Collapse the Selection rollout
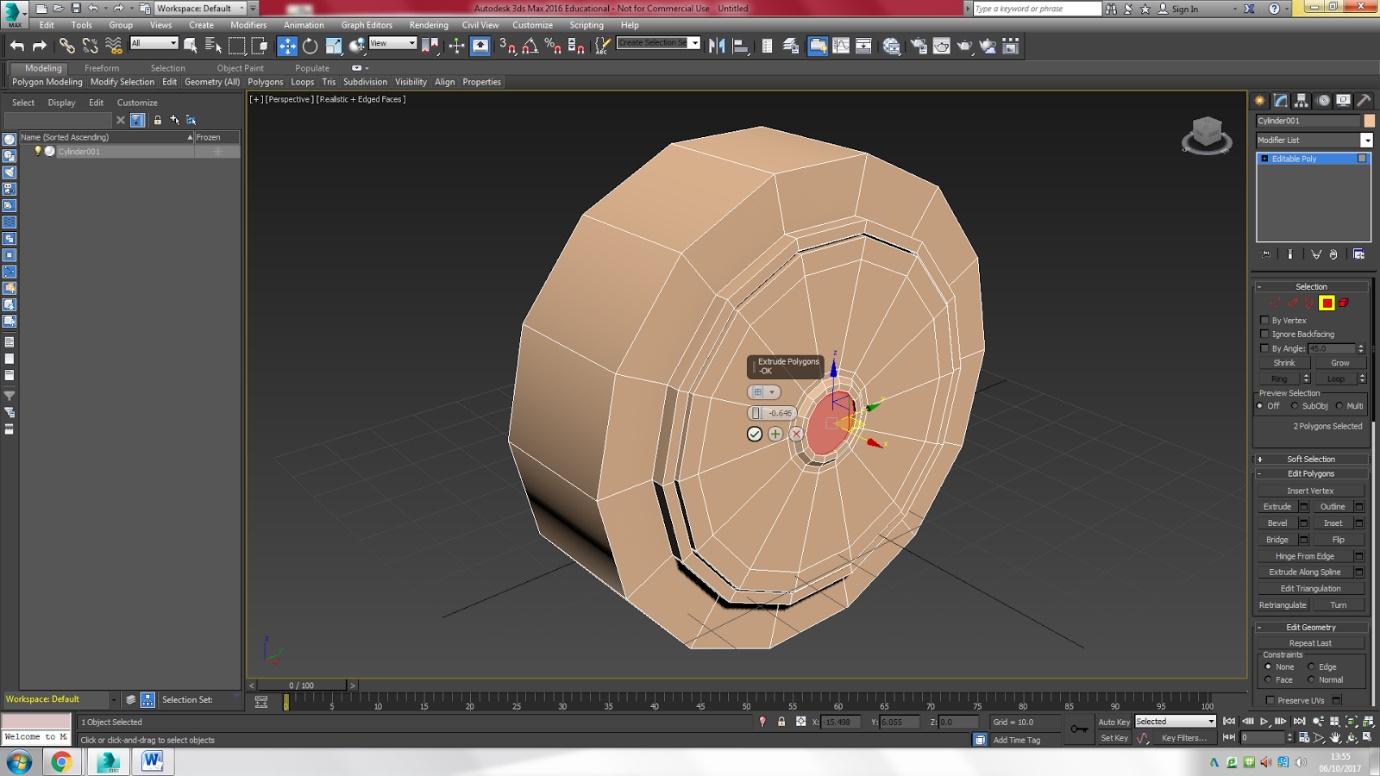Image resolution: width=1380 pixels, height=776 pixels. point(1311,286)
